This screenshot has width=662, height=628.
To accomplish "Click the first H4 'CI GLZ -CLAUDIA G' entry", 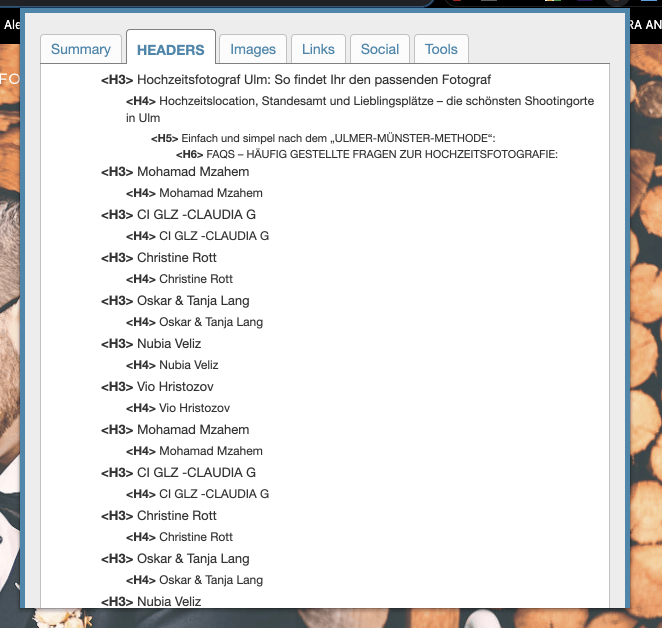I will 197,236.
